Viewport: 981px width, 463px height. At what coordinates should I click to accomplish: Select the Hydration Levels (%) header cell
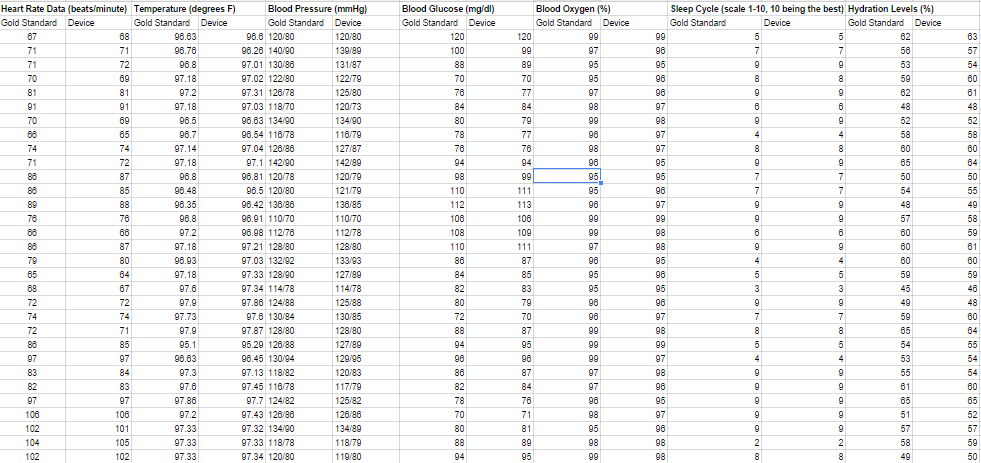pyautogui.click(x=894, y=8)
